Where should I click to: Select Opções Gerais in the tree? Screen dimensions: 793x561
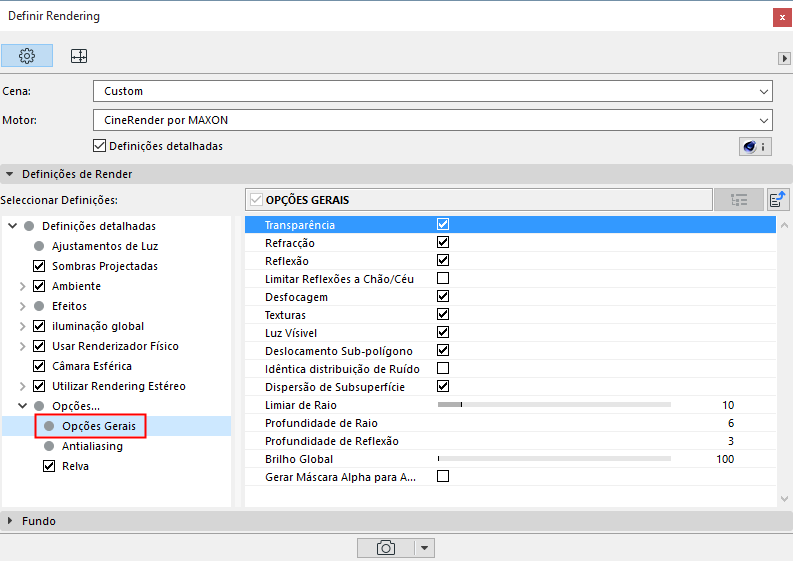click(x=99, y=426)
